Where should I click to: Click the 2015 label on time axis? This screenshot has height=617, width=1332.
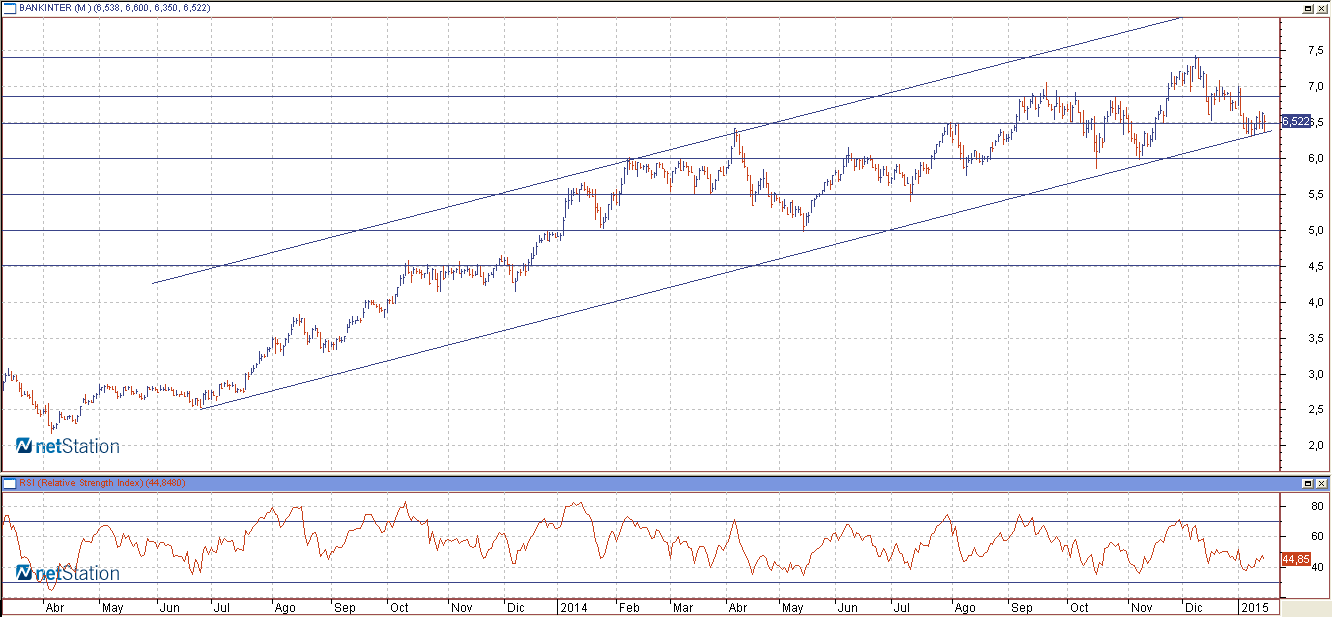1255,607
